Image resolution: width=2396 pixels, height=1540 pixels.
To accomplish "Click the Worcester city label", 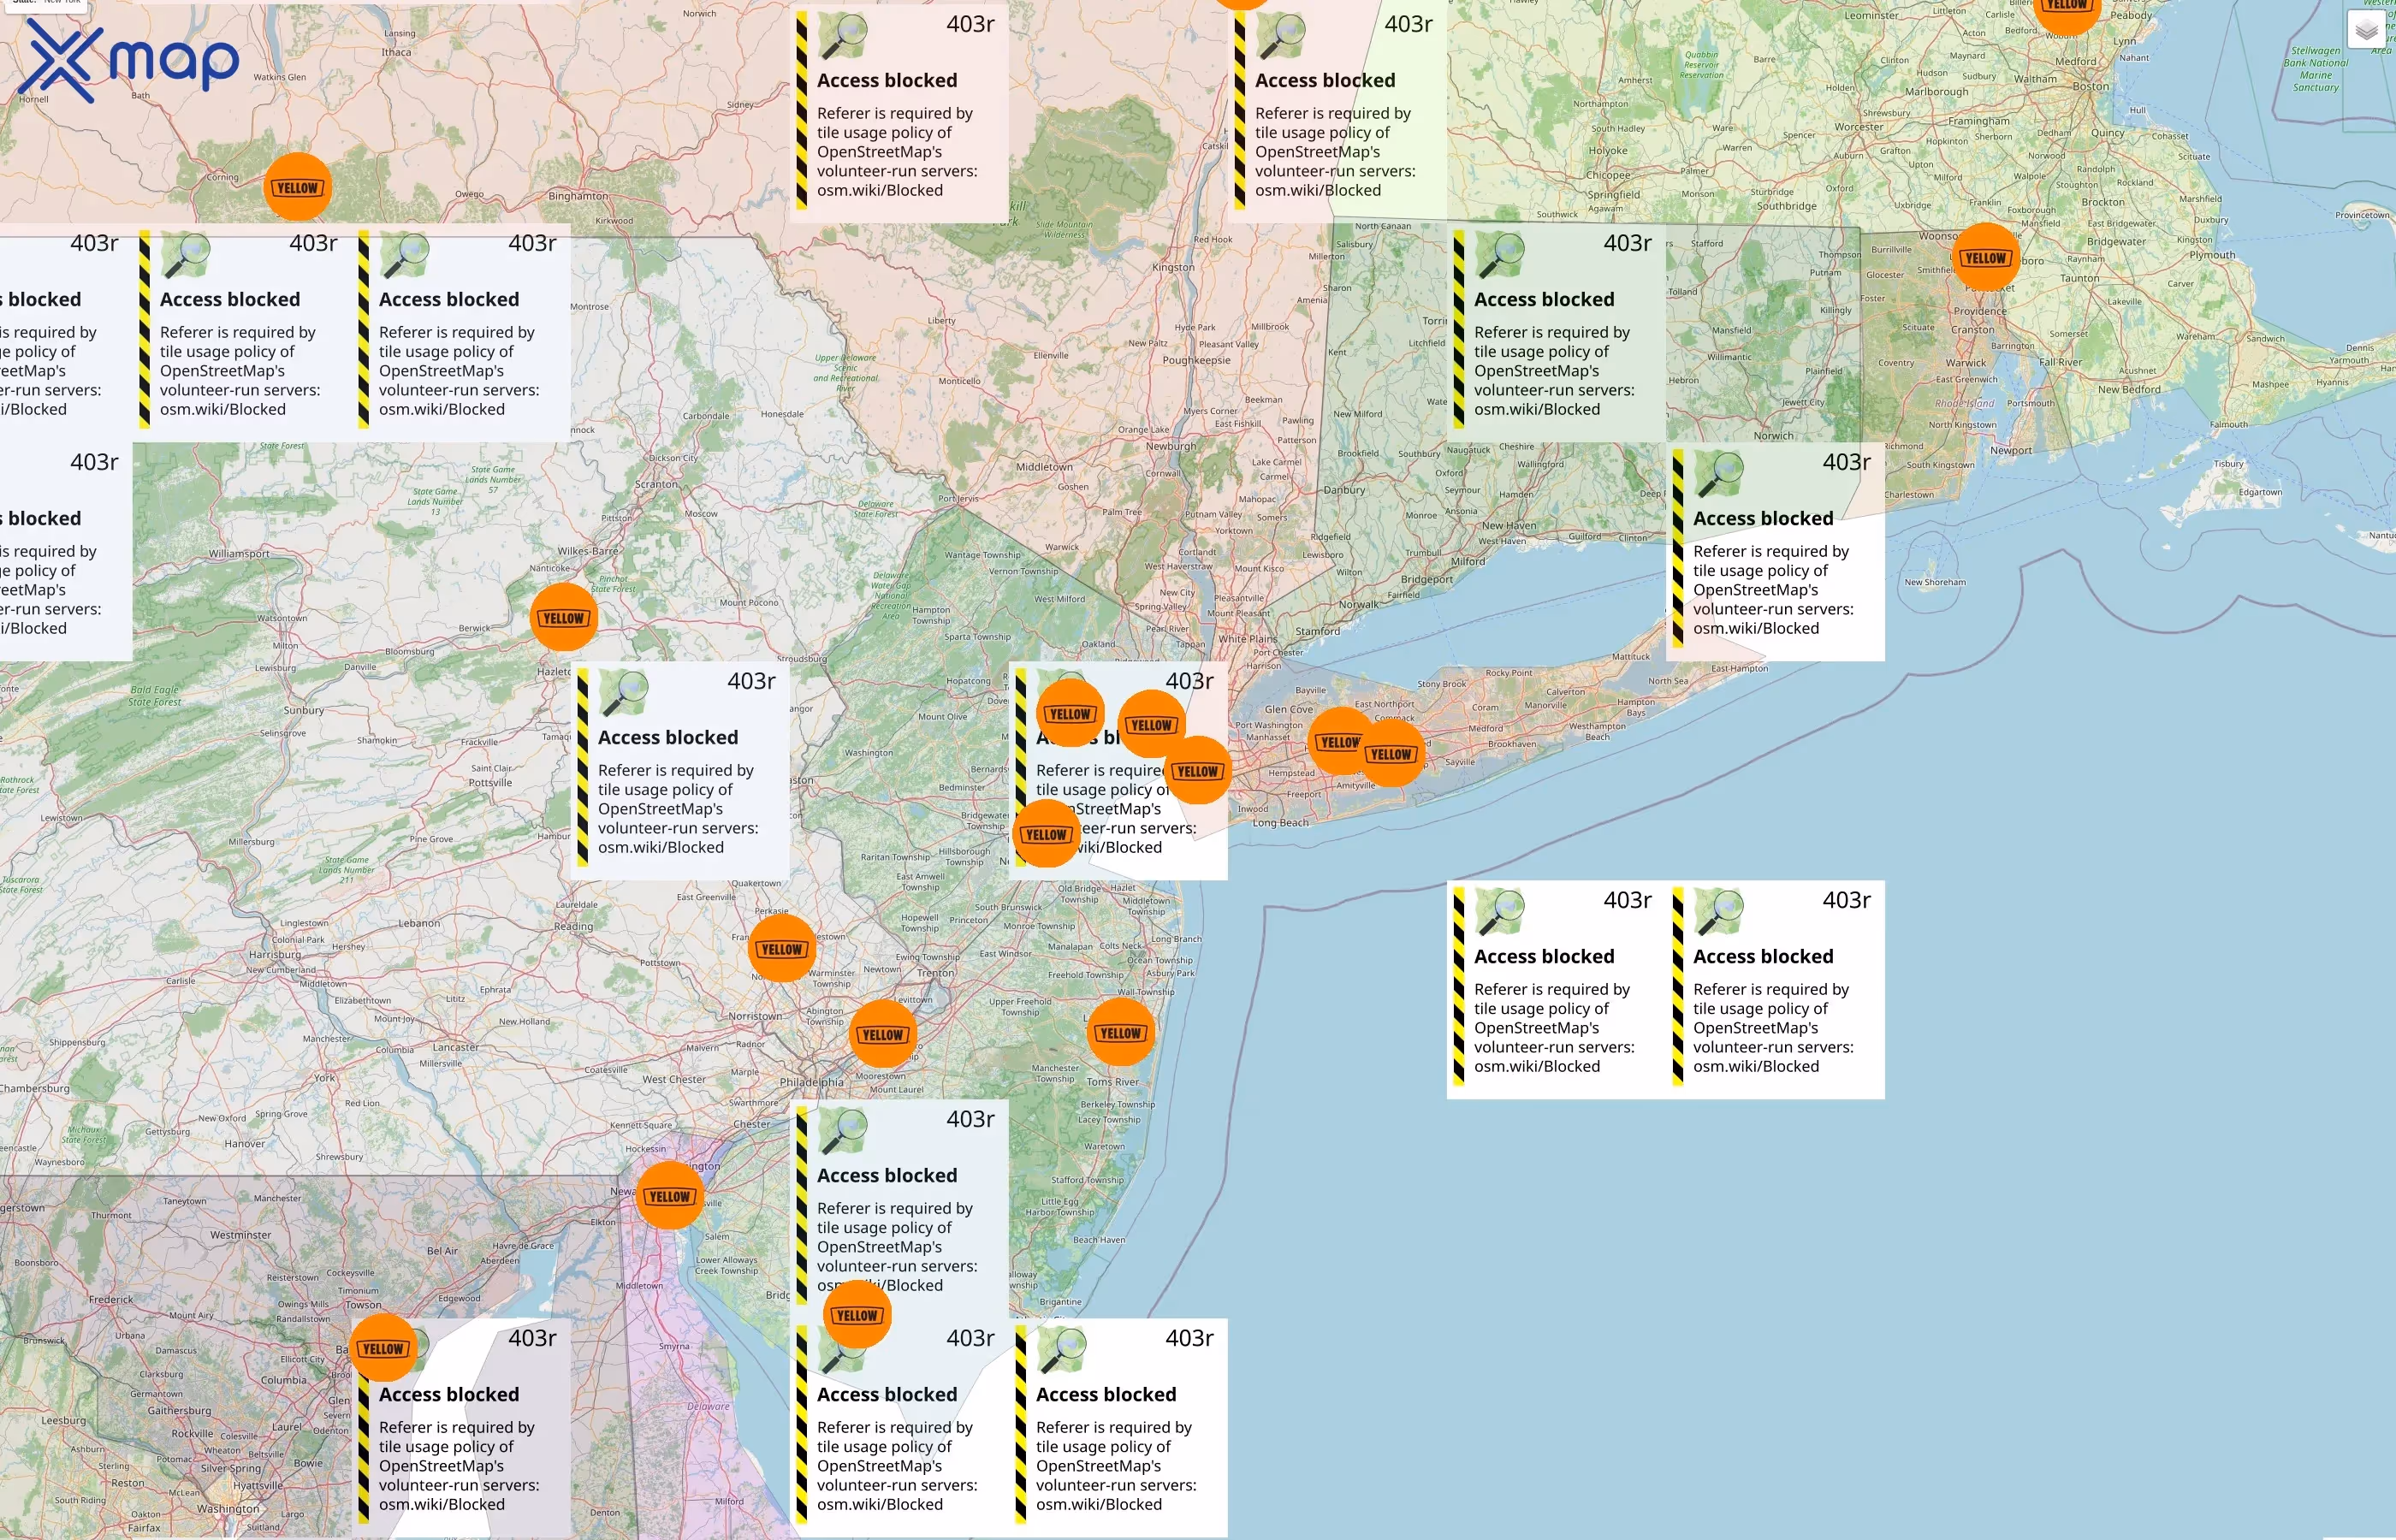I will (x=1859, y=127).
